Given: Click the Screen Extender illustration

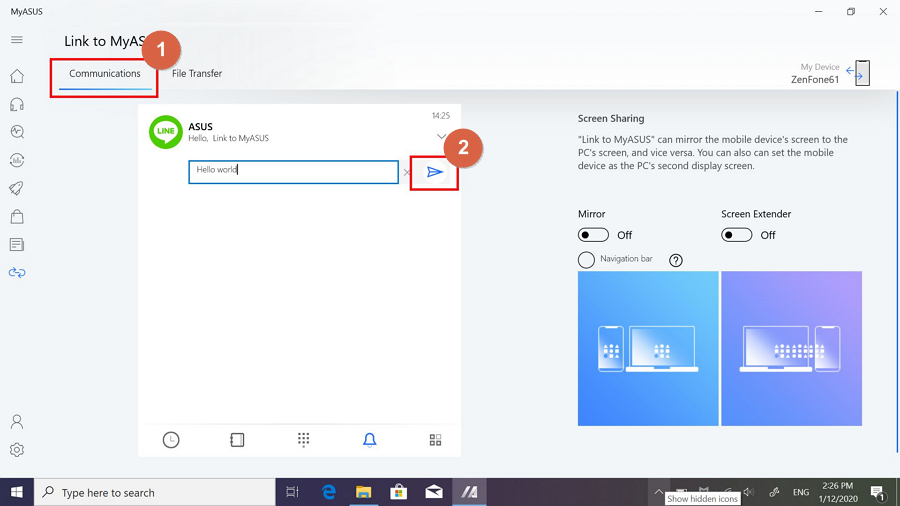Looking at the screenshot, I should coord(792,348).
